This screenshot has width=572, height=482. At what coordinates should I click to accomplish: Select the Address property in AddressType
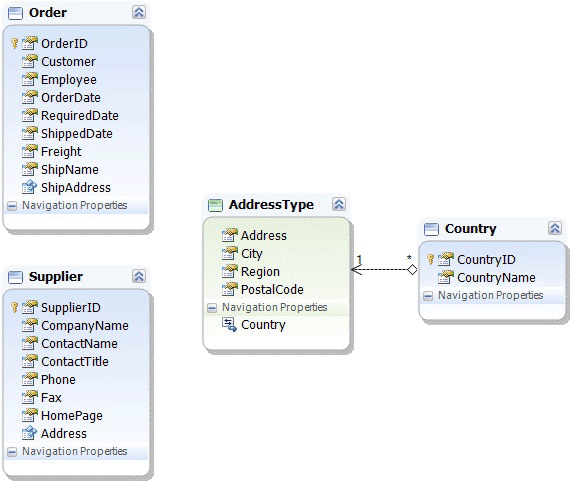tap(263, 235)
